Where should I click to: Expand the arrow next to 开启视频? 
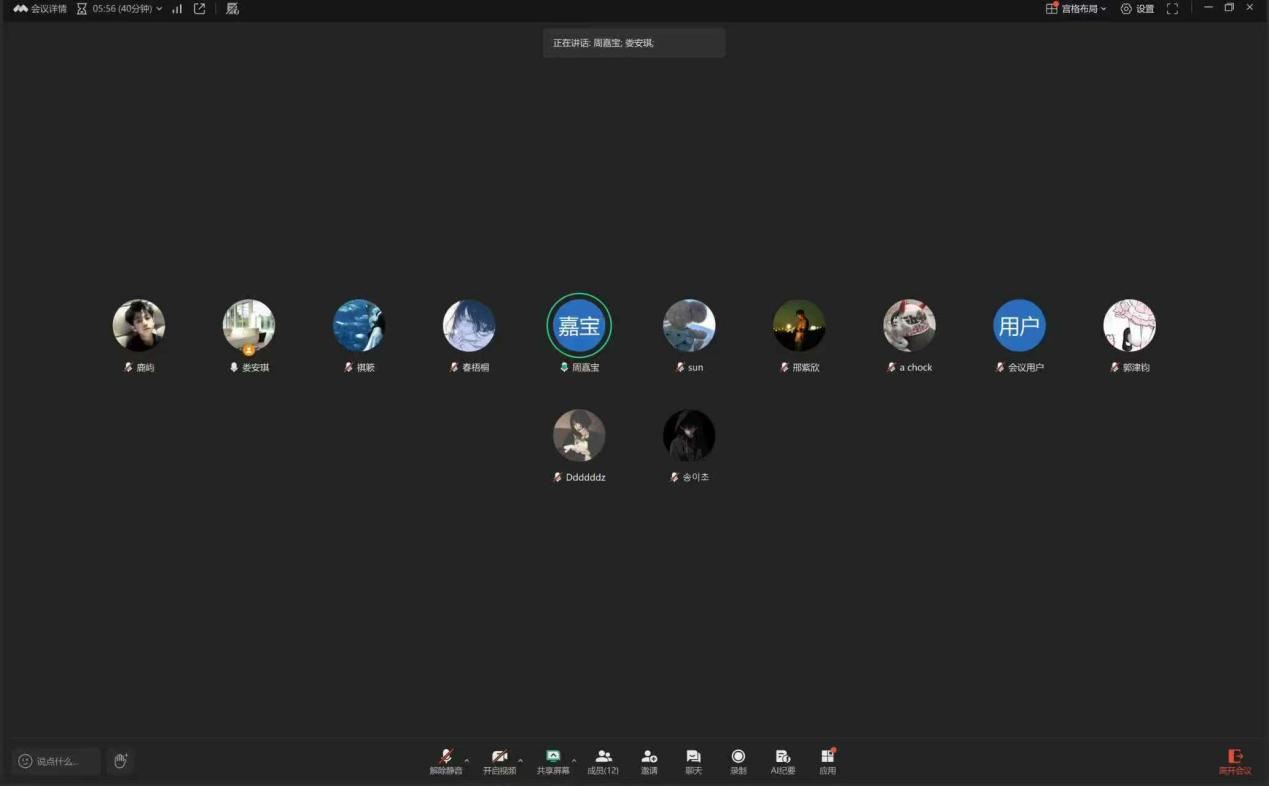tap(520, 761)
